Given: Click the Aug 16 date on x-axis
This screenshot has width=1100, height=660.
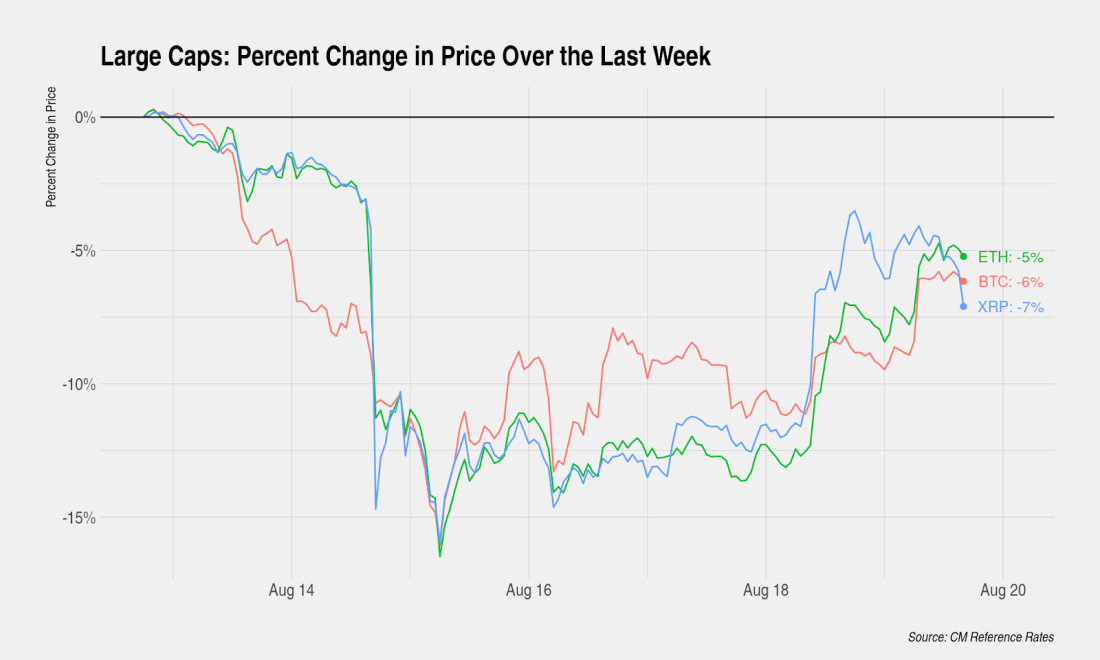Looking at the screenshot, I should 528,591.
